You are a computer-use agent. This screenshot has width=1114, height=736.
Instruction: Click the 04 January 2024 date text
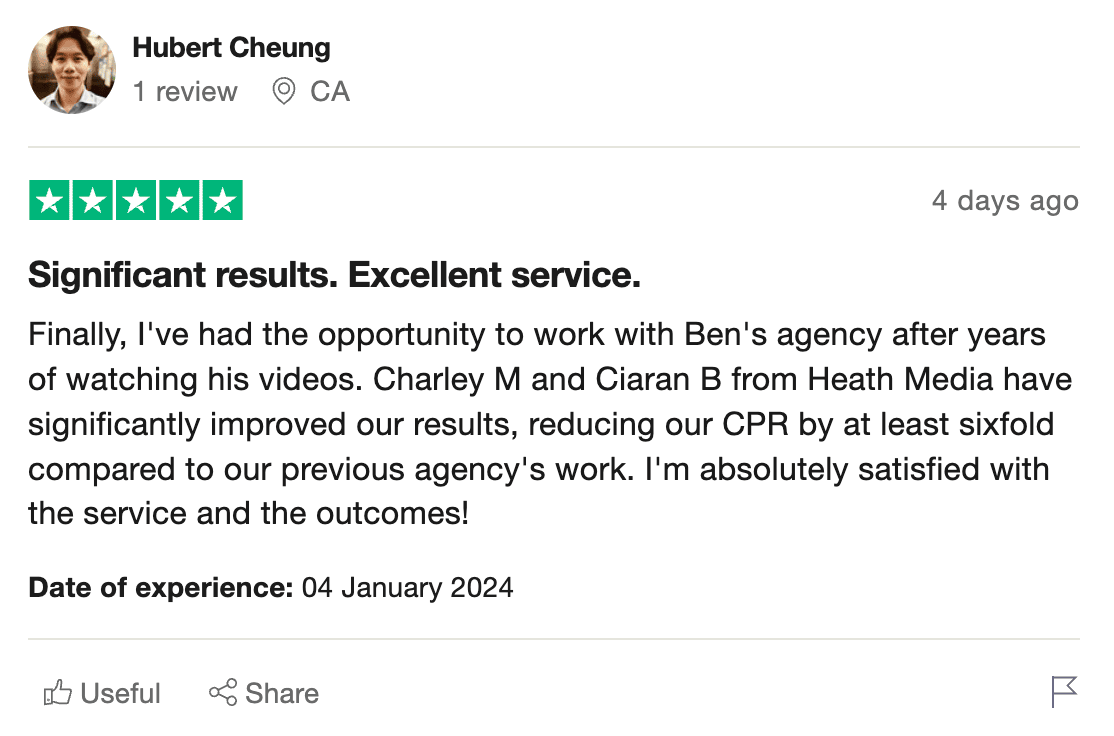407,587
